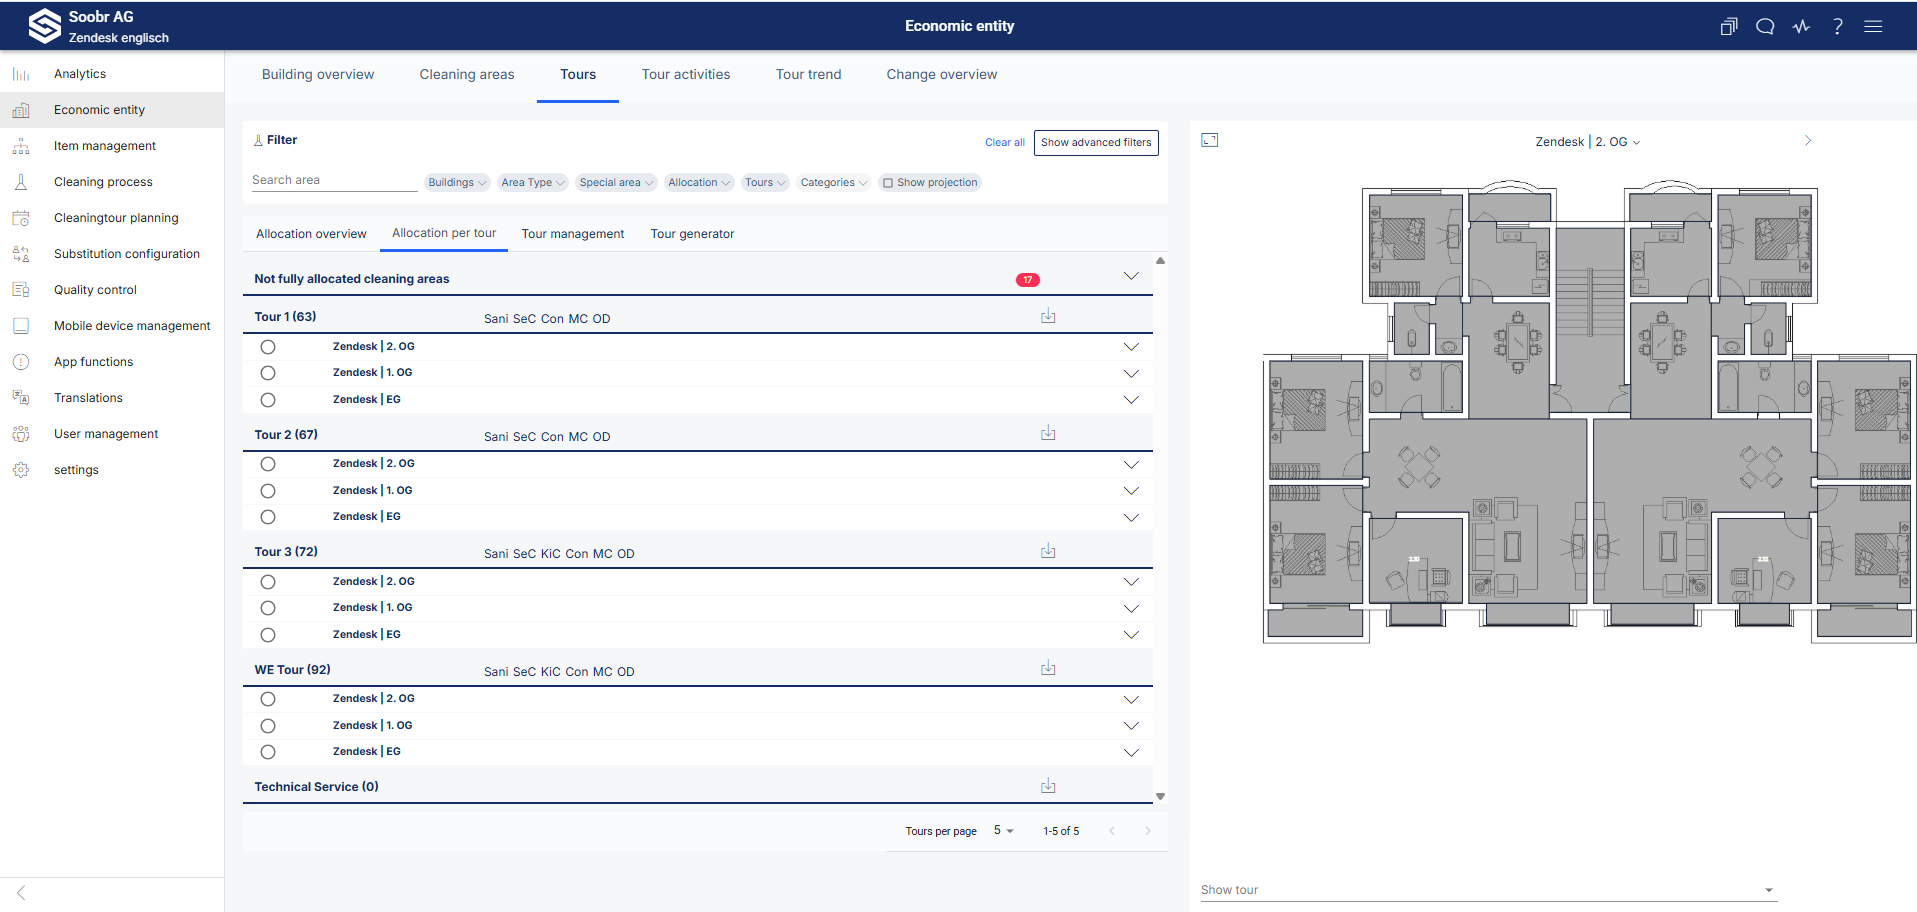1917x912 pixels.
Task: Click the Tour 1 download icon
Action: (x=1048, y=316)
